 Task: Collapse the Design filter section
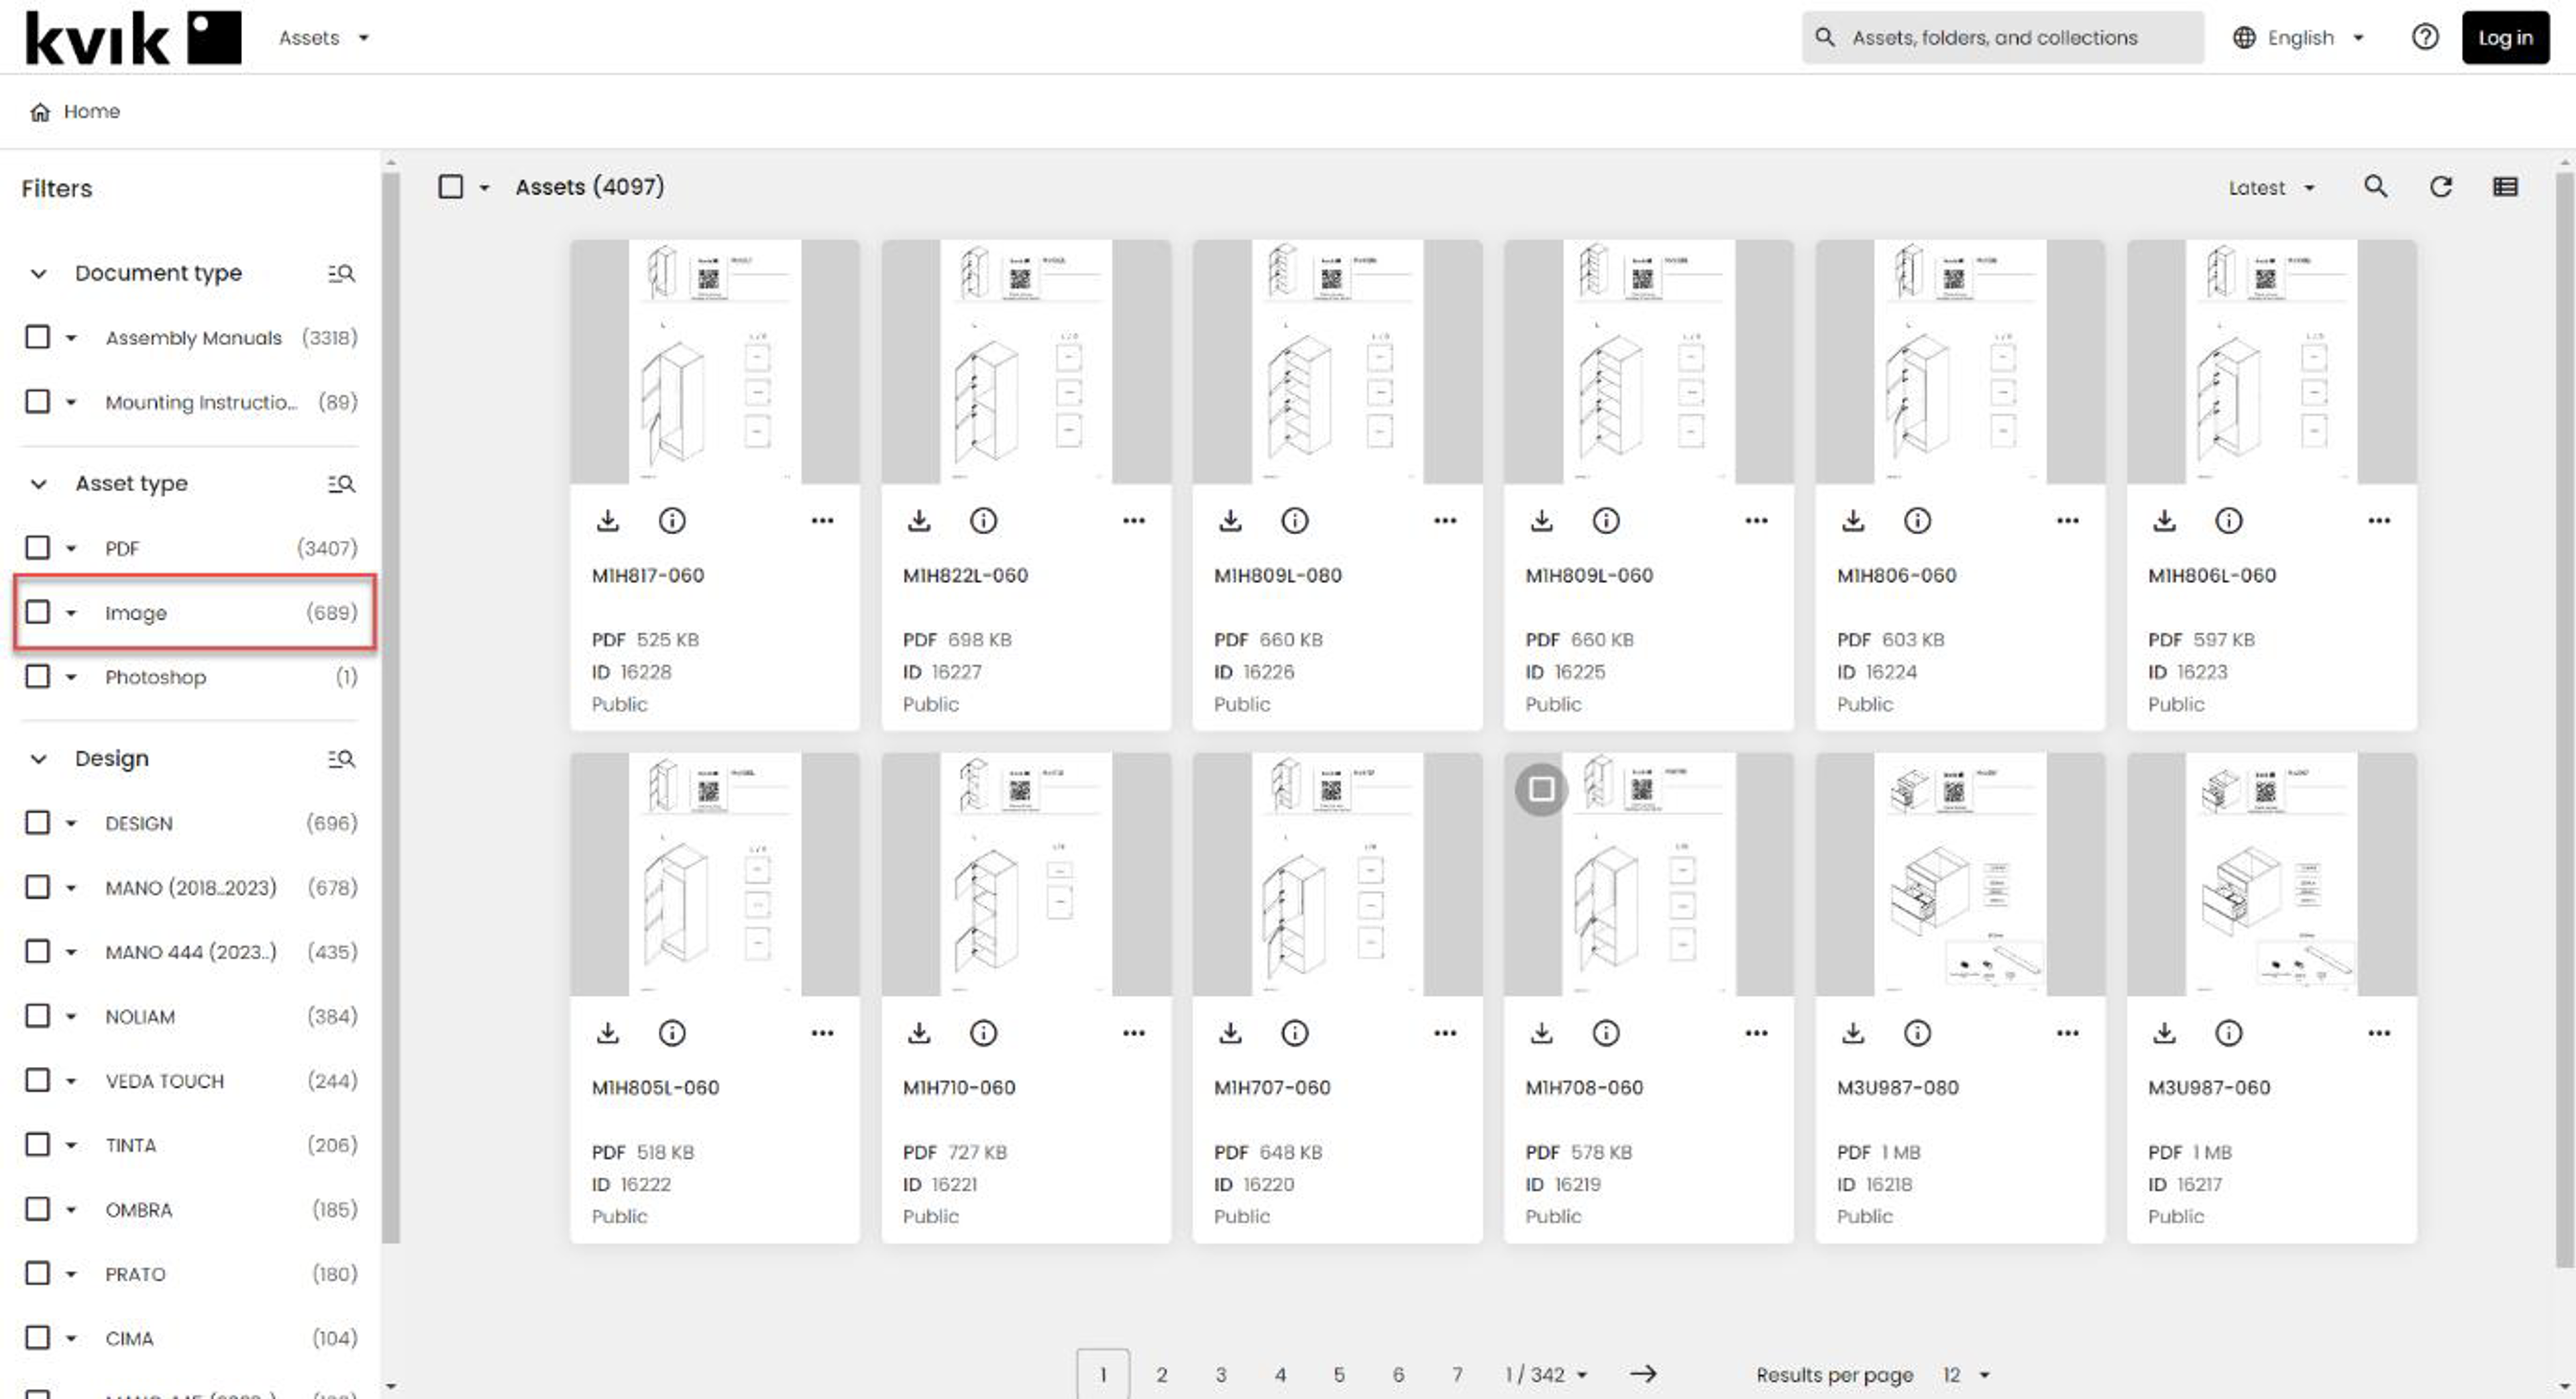(38, 758)
